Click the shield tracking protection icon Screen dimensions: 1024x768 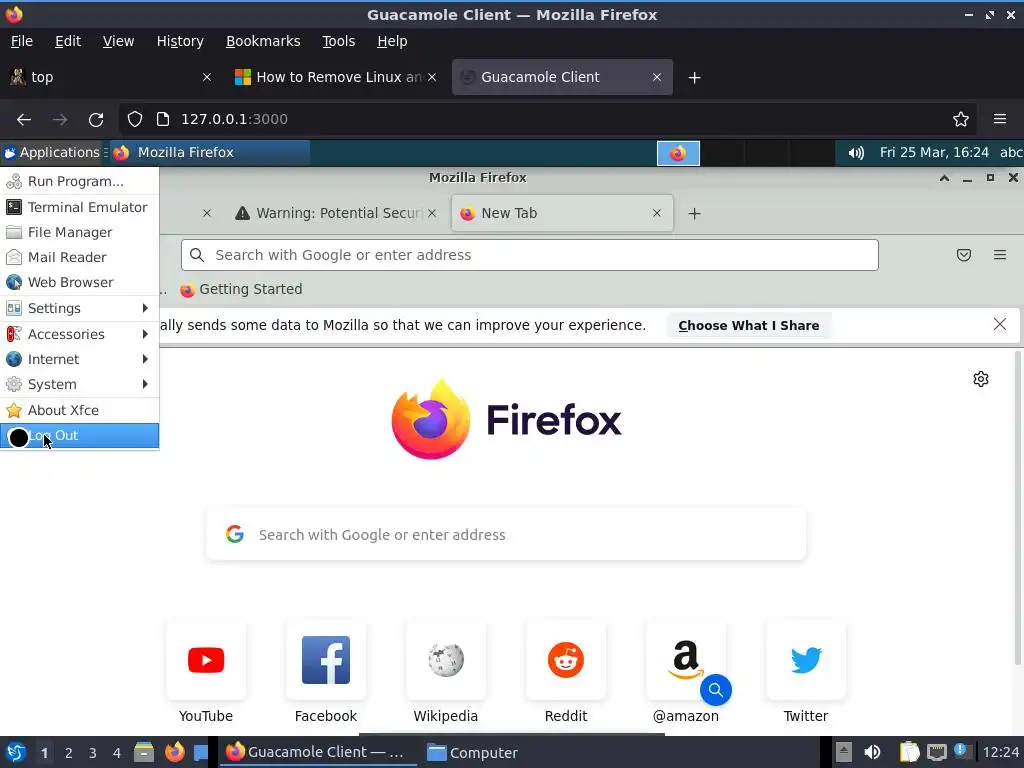point(135,119)
